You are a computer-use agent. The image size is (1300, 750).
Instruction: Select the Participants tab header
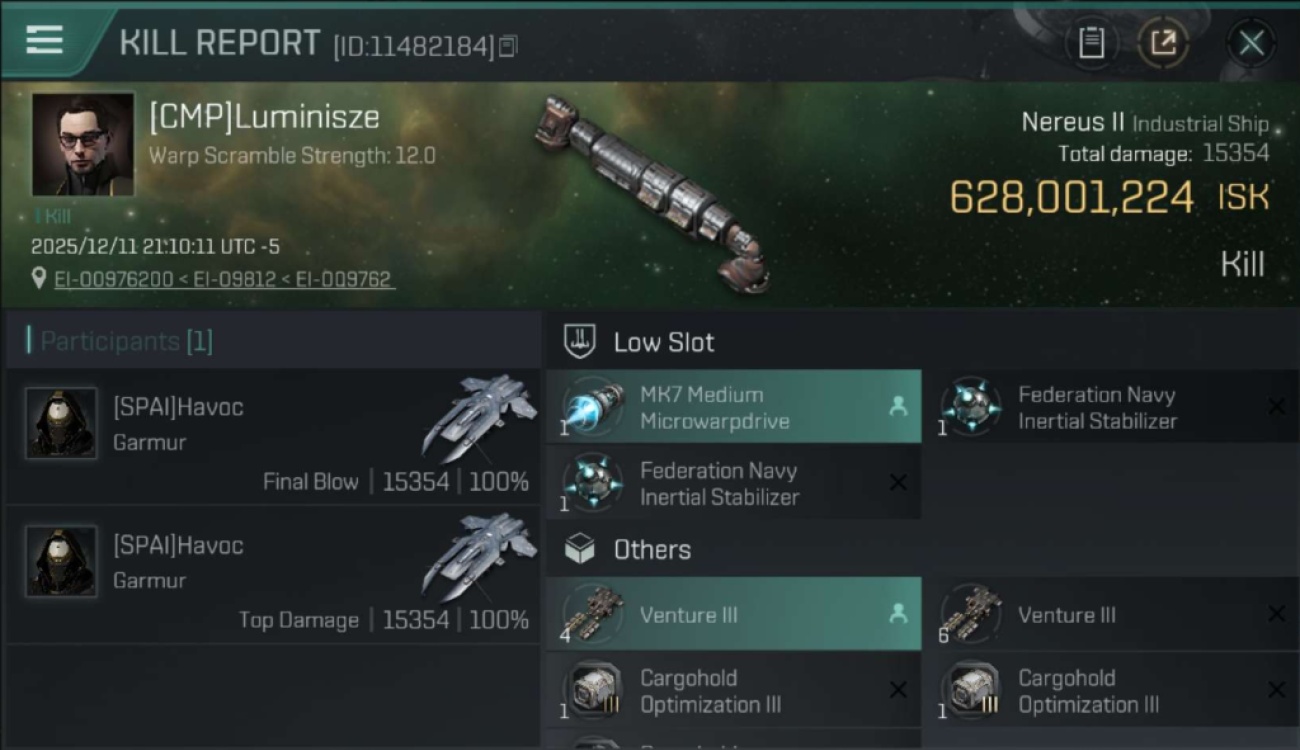pyautogui.click(x=126, y=342)
